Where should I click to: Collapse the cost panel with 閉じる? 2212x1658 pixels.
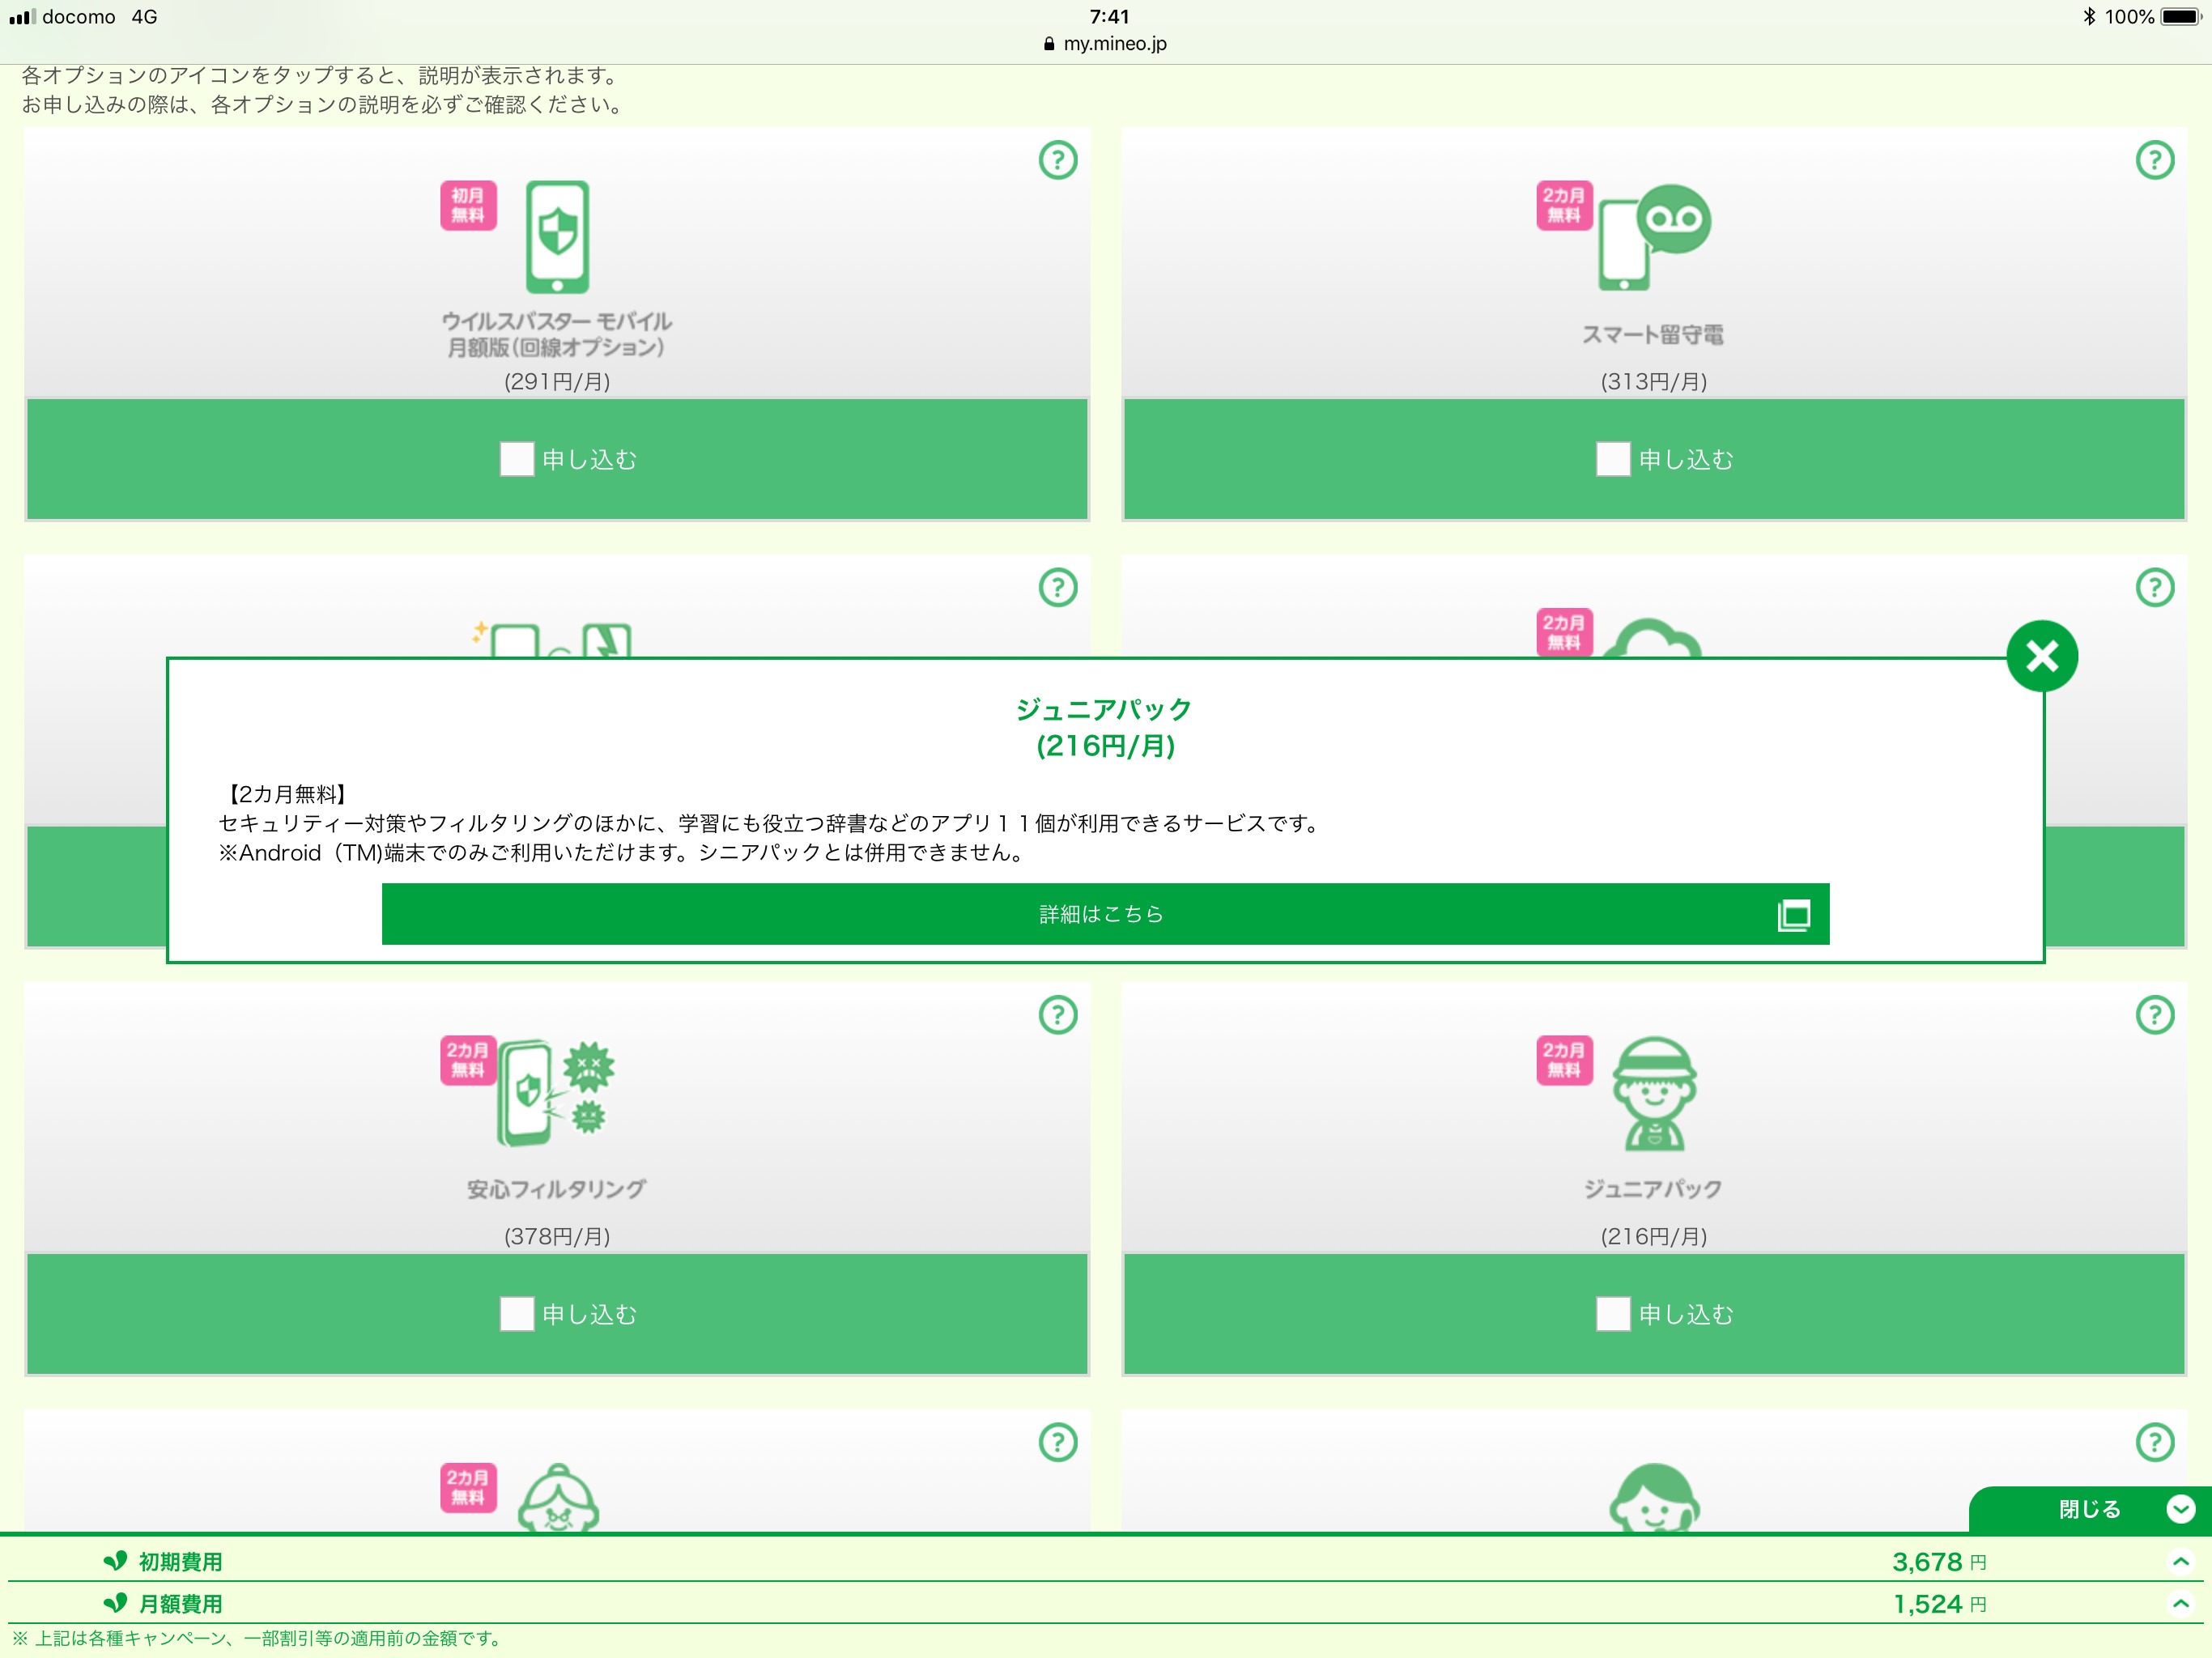point(2090,1509)
